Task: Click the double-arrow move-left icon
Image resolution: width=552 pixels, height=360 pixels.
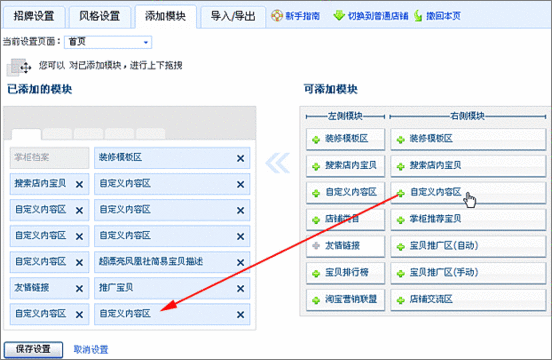Action: click(277, 163)
